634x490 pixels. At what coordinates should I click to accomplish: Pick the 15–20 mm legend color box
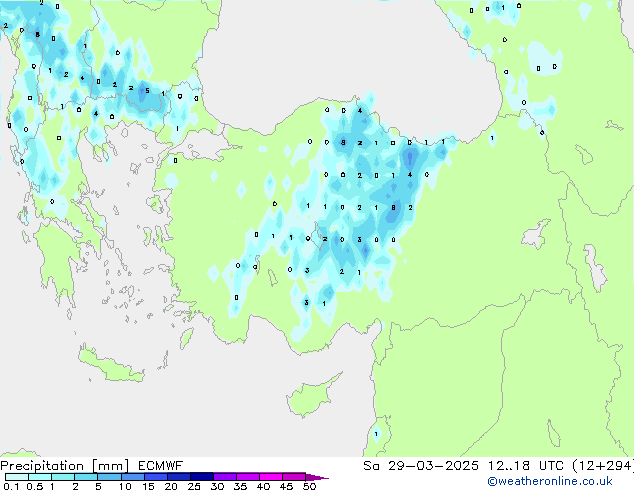tap(155, 477)
